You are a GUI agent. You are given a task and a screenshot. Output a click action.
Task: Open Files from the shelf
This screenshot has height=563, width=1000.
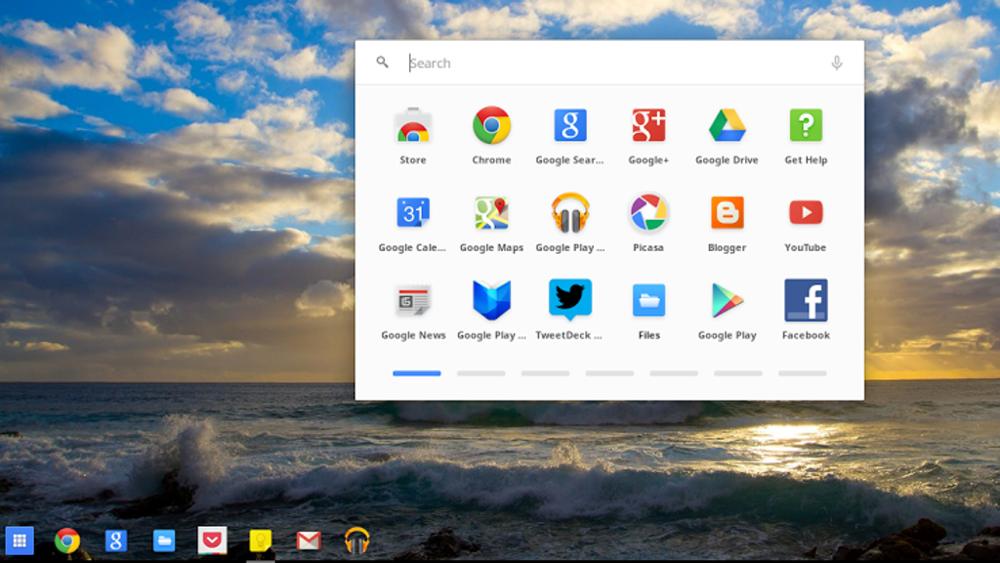click(164, 541)
